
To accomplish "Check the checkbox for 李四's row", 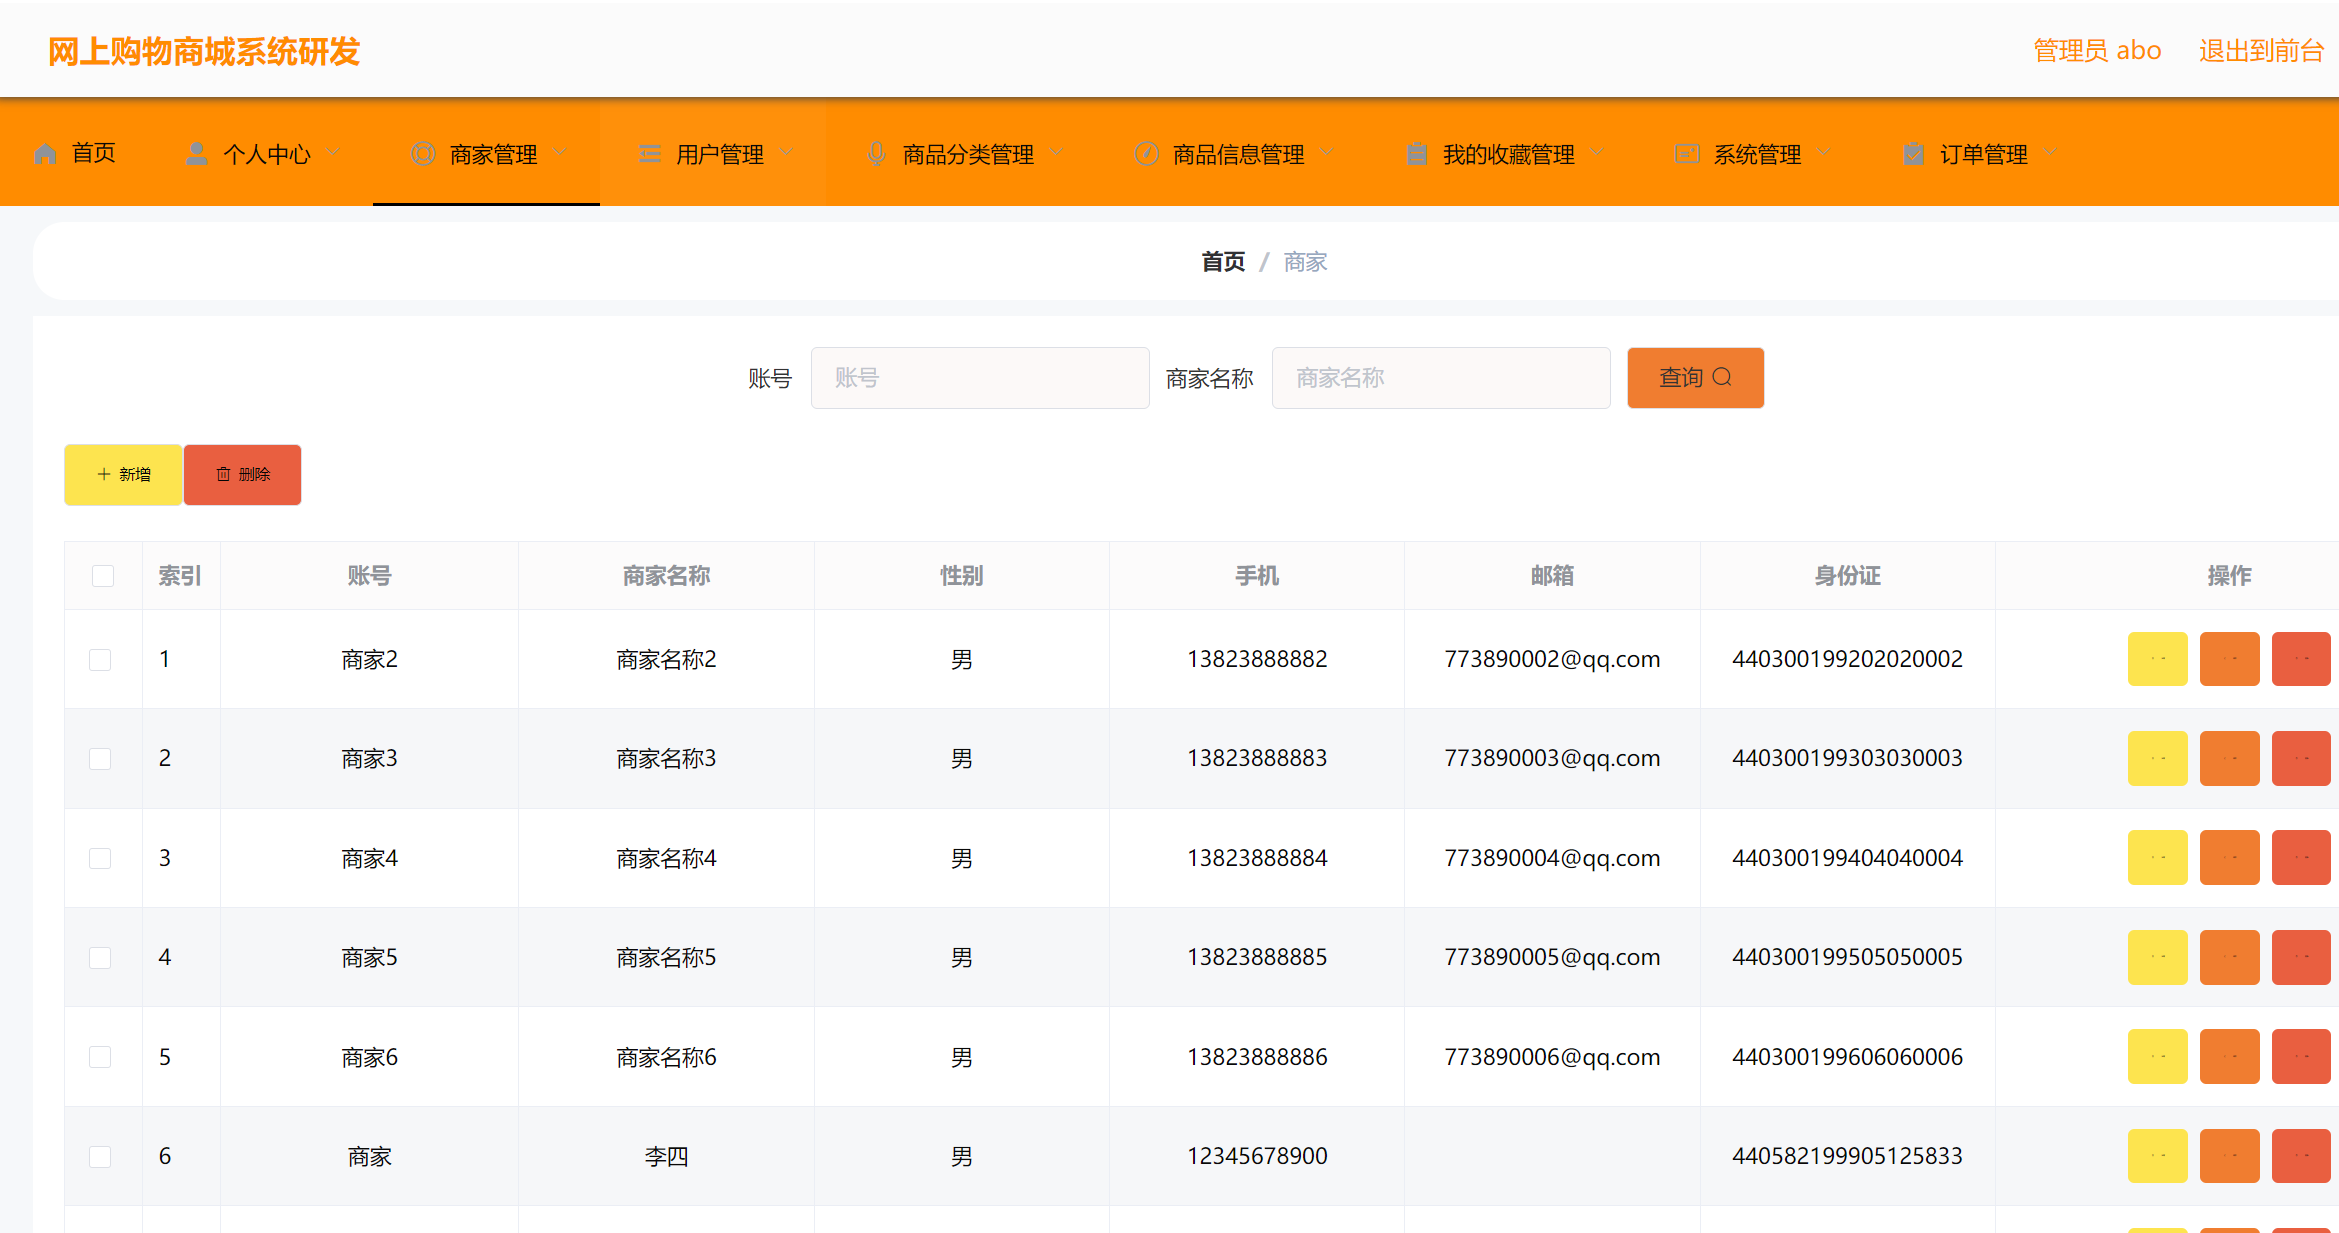I will point(100,1156).
